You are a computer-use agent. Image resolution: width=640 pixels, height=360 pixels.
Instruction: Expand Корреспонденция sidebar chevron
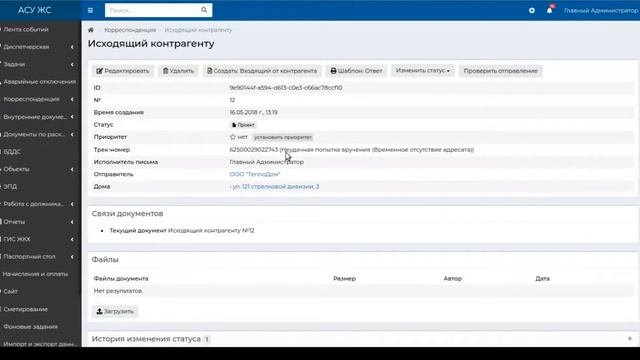pyautogui.click(x=72, y=99)
